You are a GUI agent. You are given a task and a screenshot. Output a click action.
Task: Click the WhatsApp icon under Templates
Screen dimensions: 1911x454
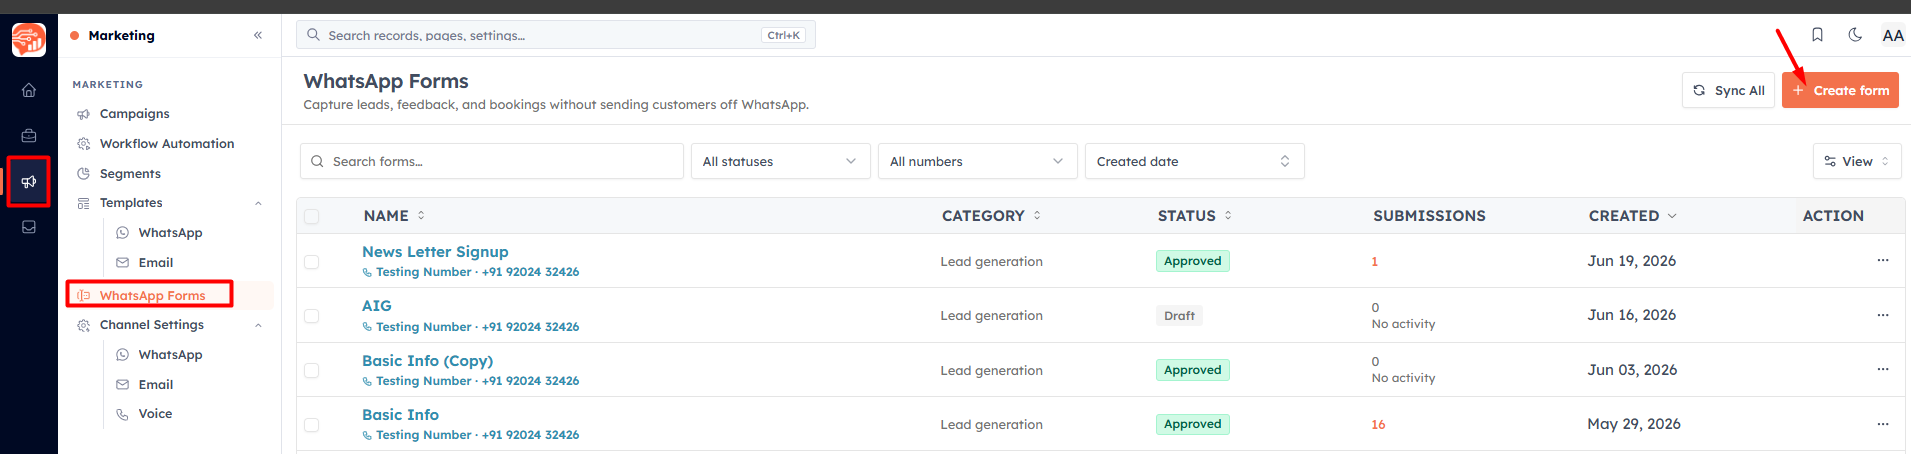[122, 233]
